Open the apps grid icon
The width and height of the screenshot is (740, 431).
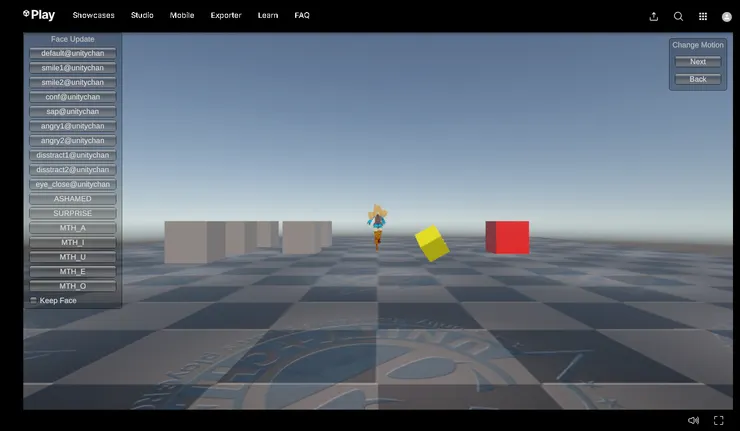(x=703, y=17)
